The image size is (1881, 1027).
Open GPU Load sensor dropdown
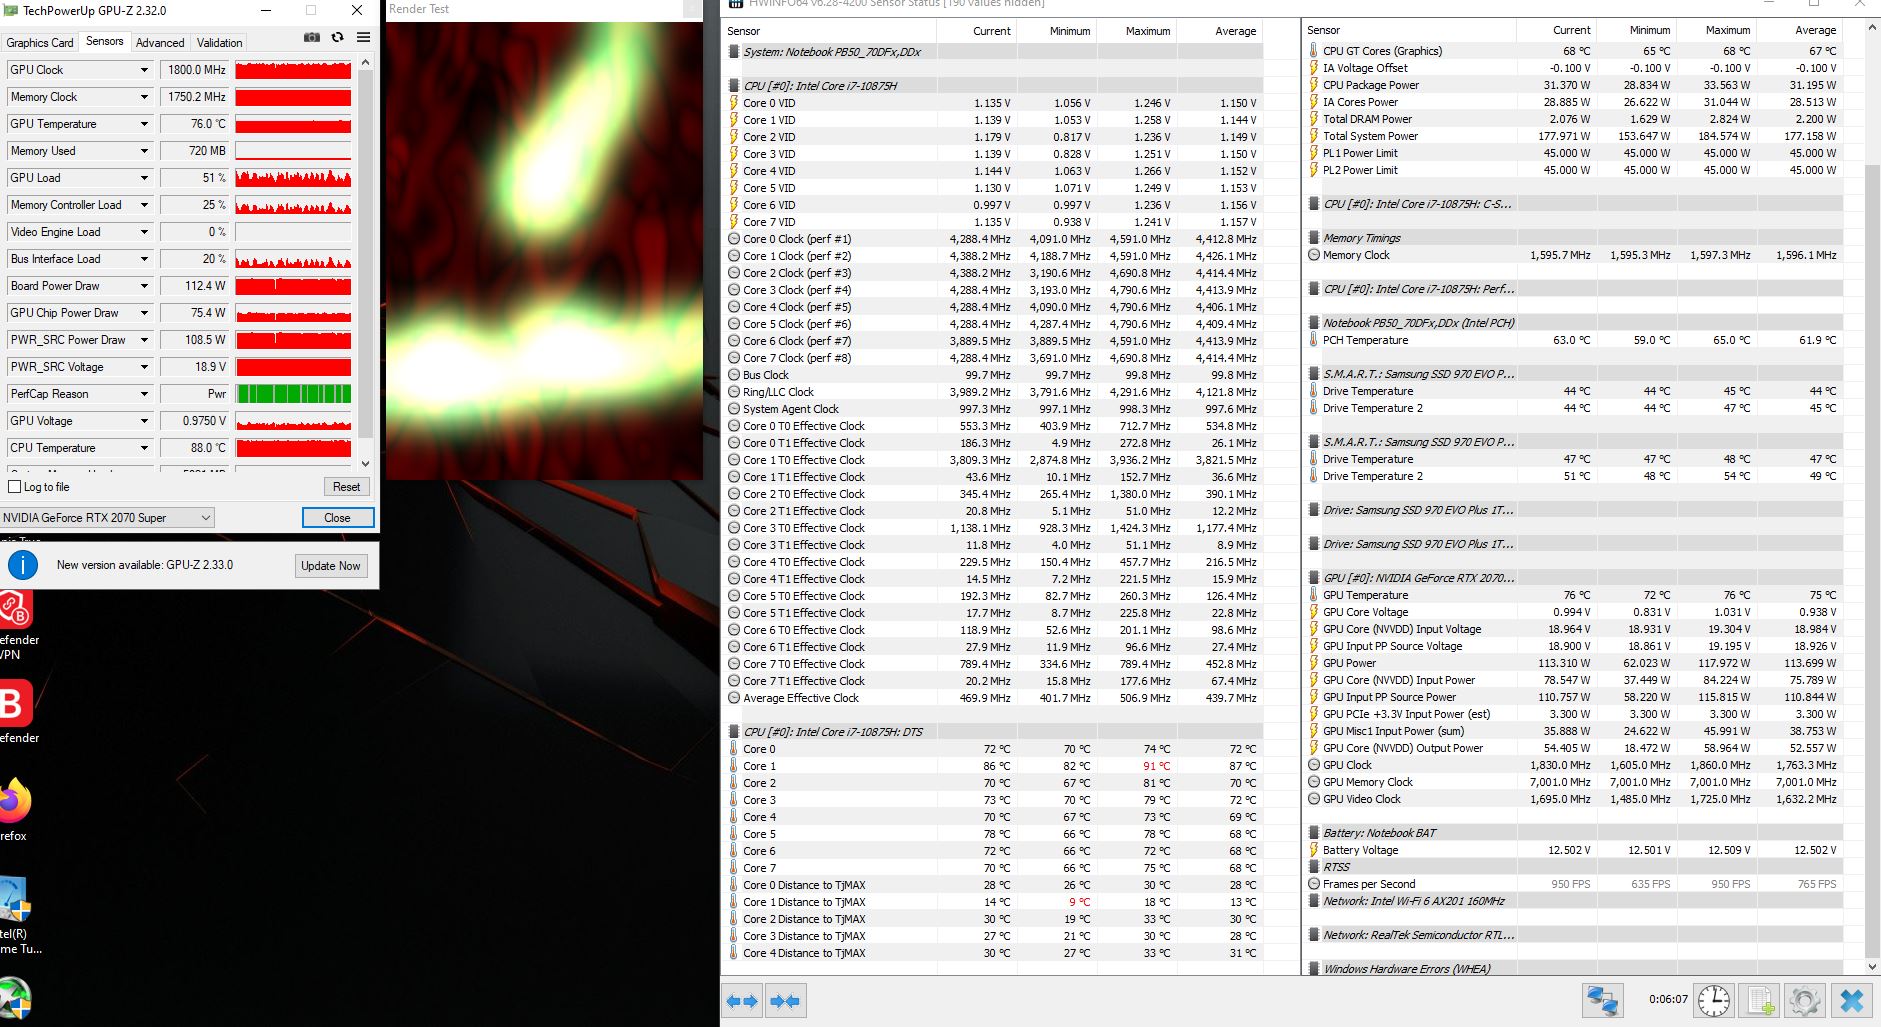click(x=144, y=178)
